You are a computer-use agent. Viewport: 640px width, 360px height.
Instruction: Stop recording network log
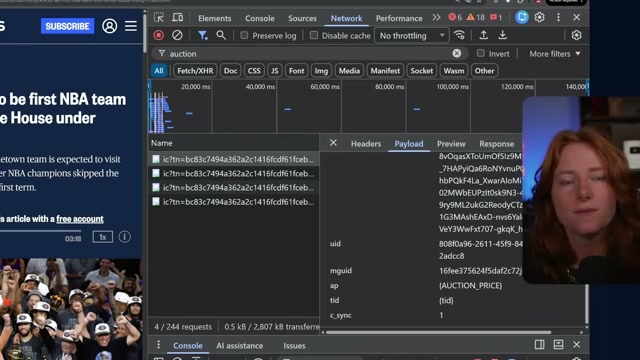pyautogui.click(x=159, y=36)
